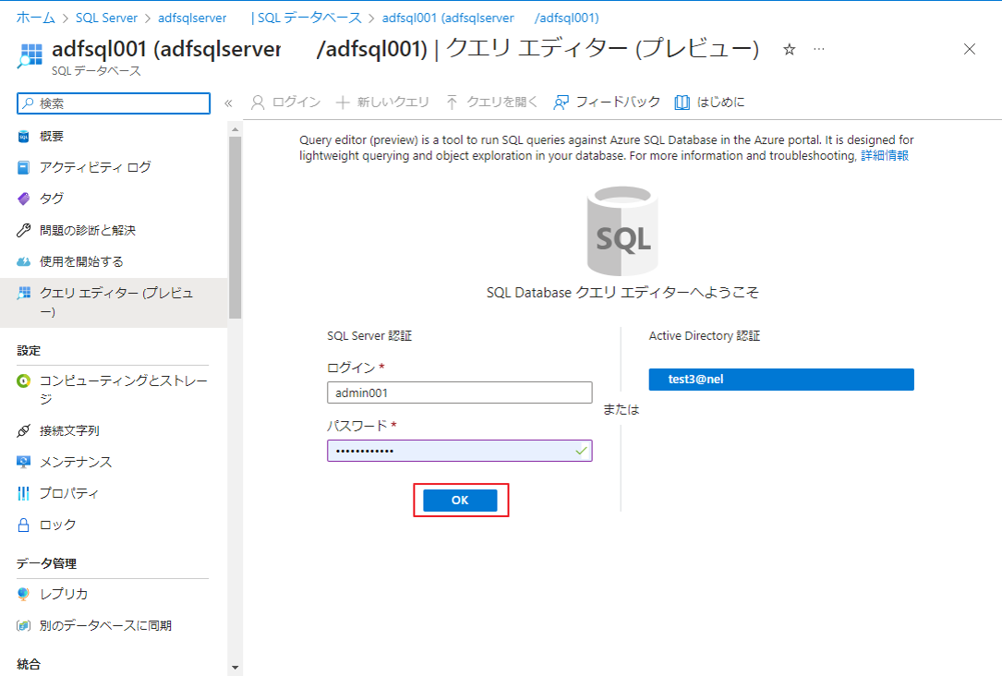Click the purple タグ tag icon
Screen dimensions: 1002x676
(24, 199)
